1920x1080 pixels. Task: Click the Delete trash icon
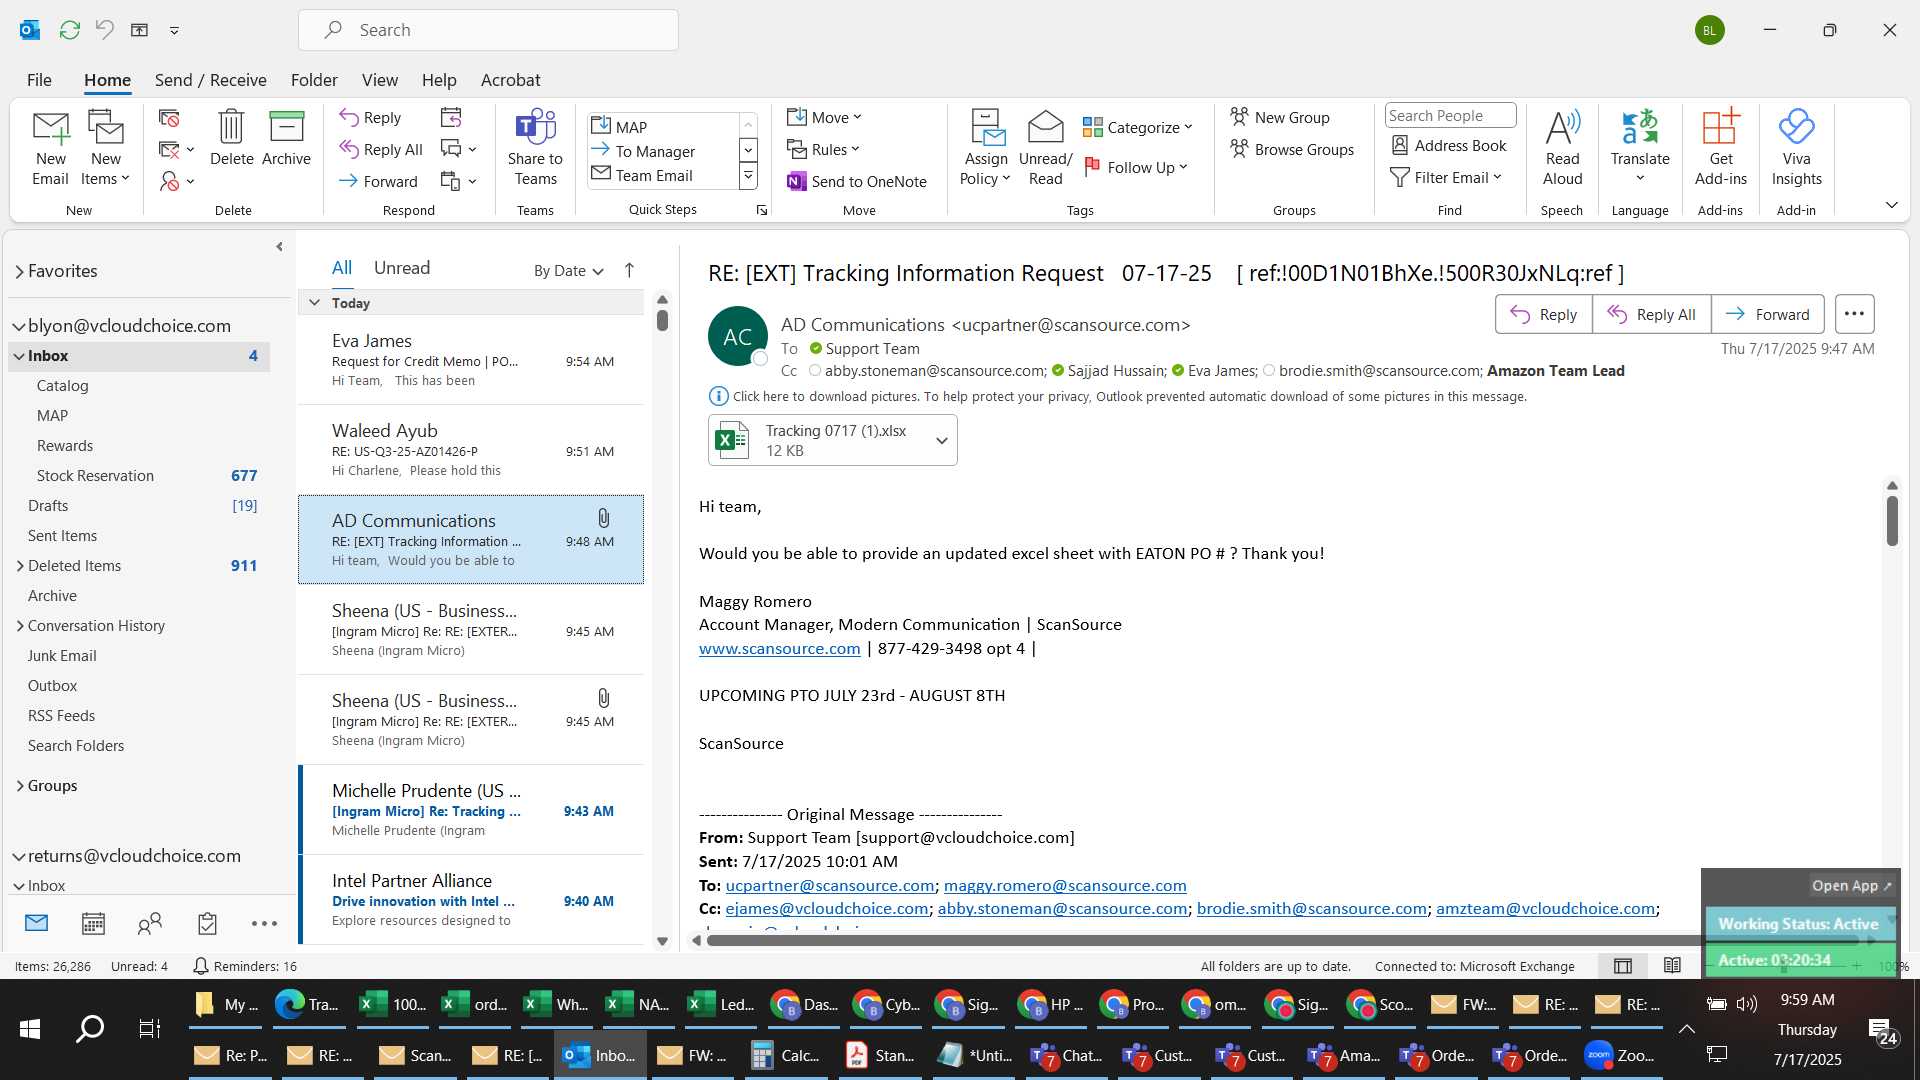(x=231, y=138)
